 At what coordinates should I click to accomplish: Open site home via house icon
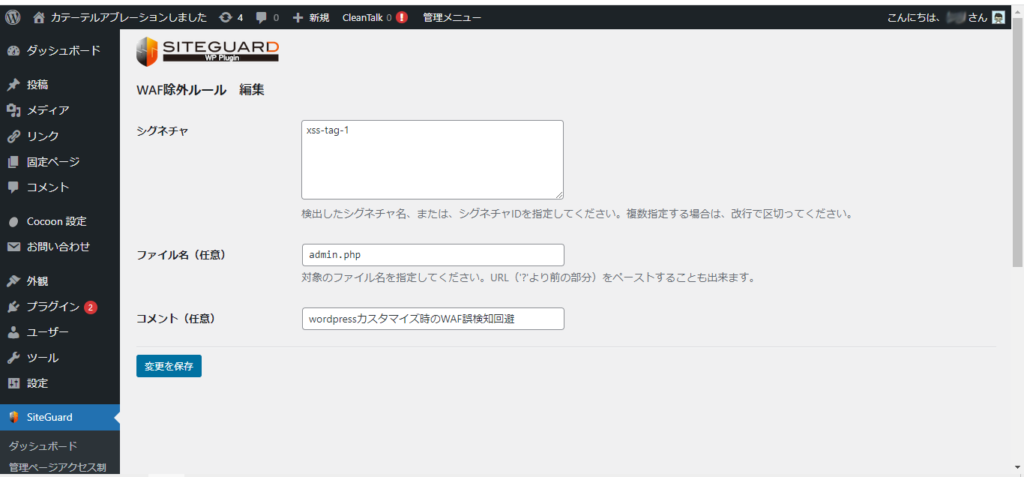pos(39,17)
